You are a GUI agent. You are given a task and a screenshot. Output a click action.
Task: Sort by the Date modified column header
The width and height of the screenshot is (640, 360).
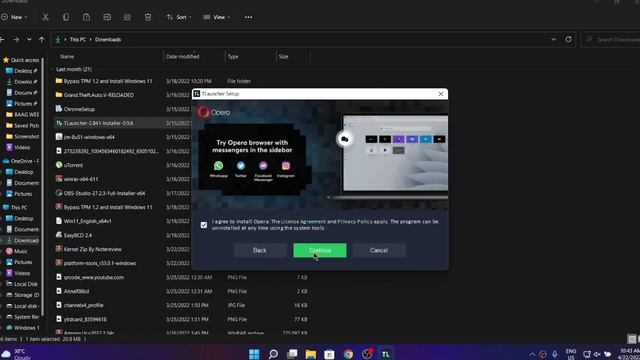click(182, 56)
